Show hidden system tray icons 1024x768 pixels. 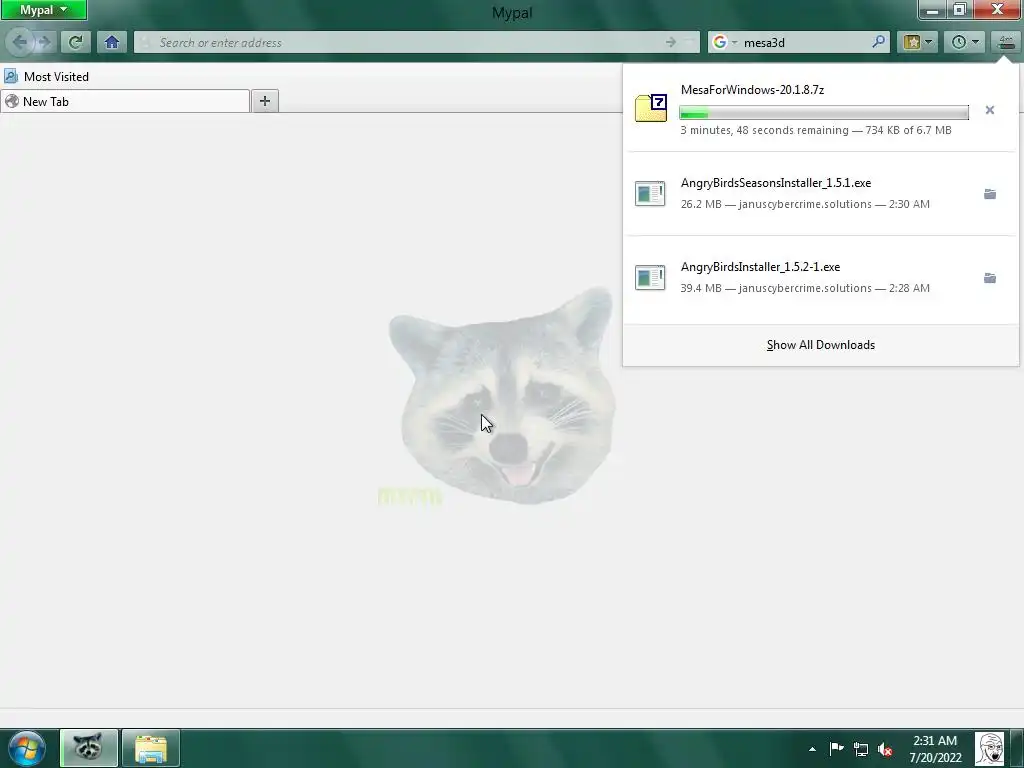point(812,749)
